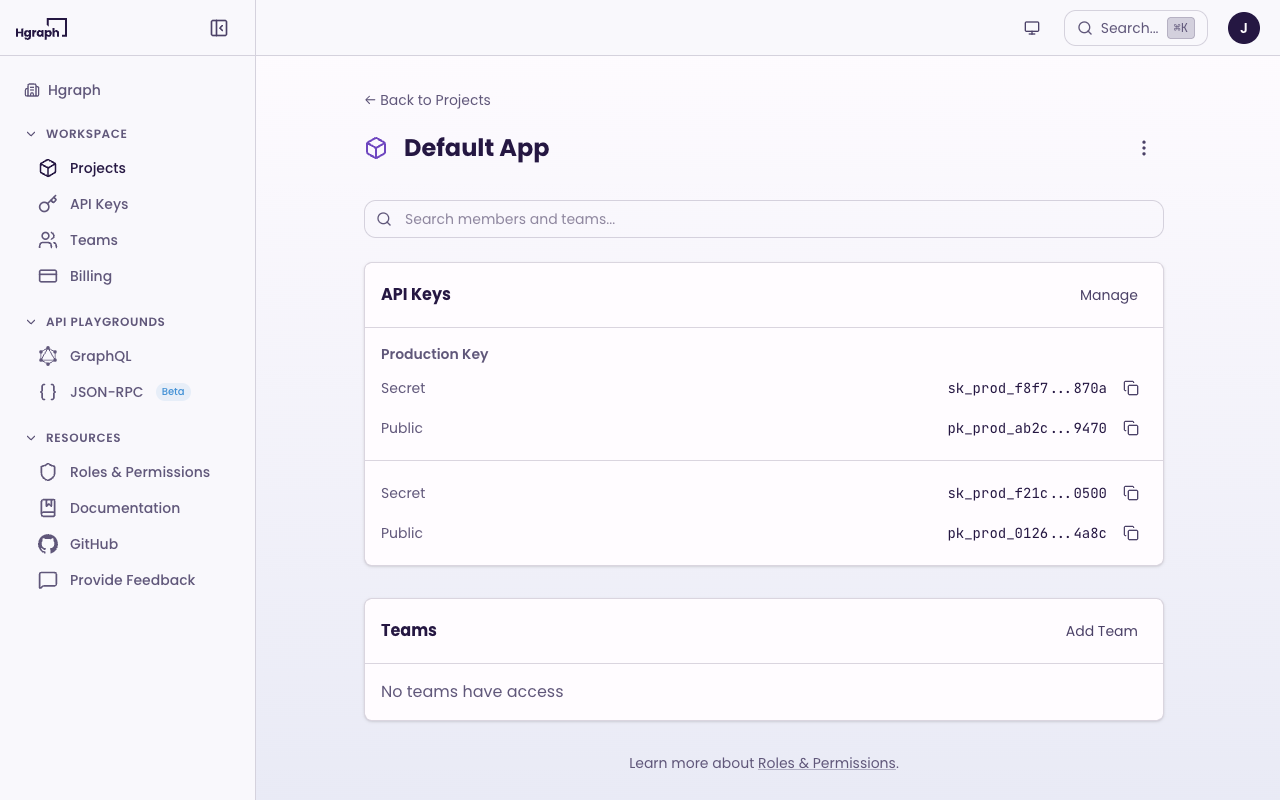Click the JSON-RPC braces icon
Screen dimensions: 1280x800
[48, 392]
